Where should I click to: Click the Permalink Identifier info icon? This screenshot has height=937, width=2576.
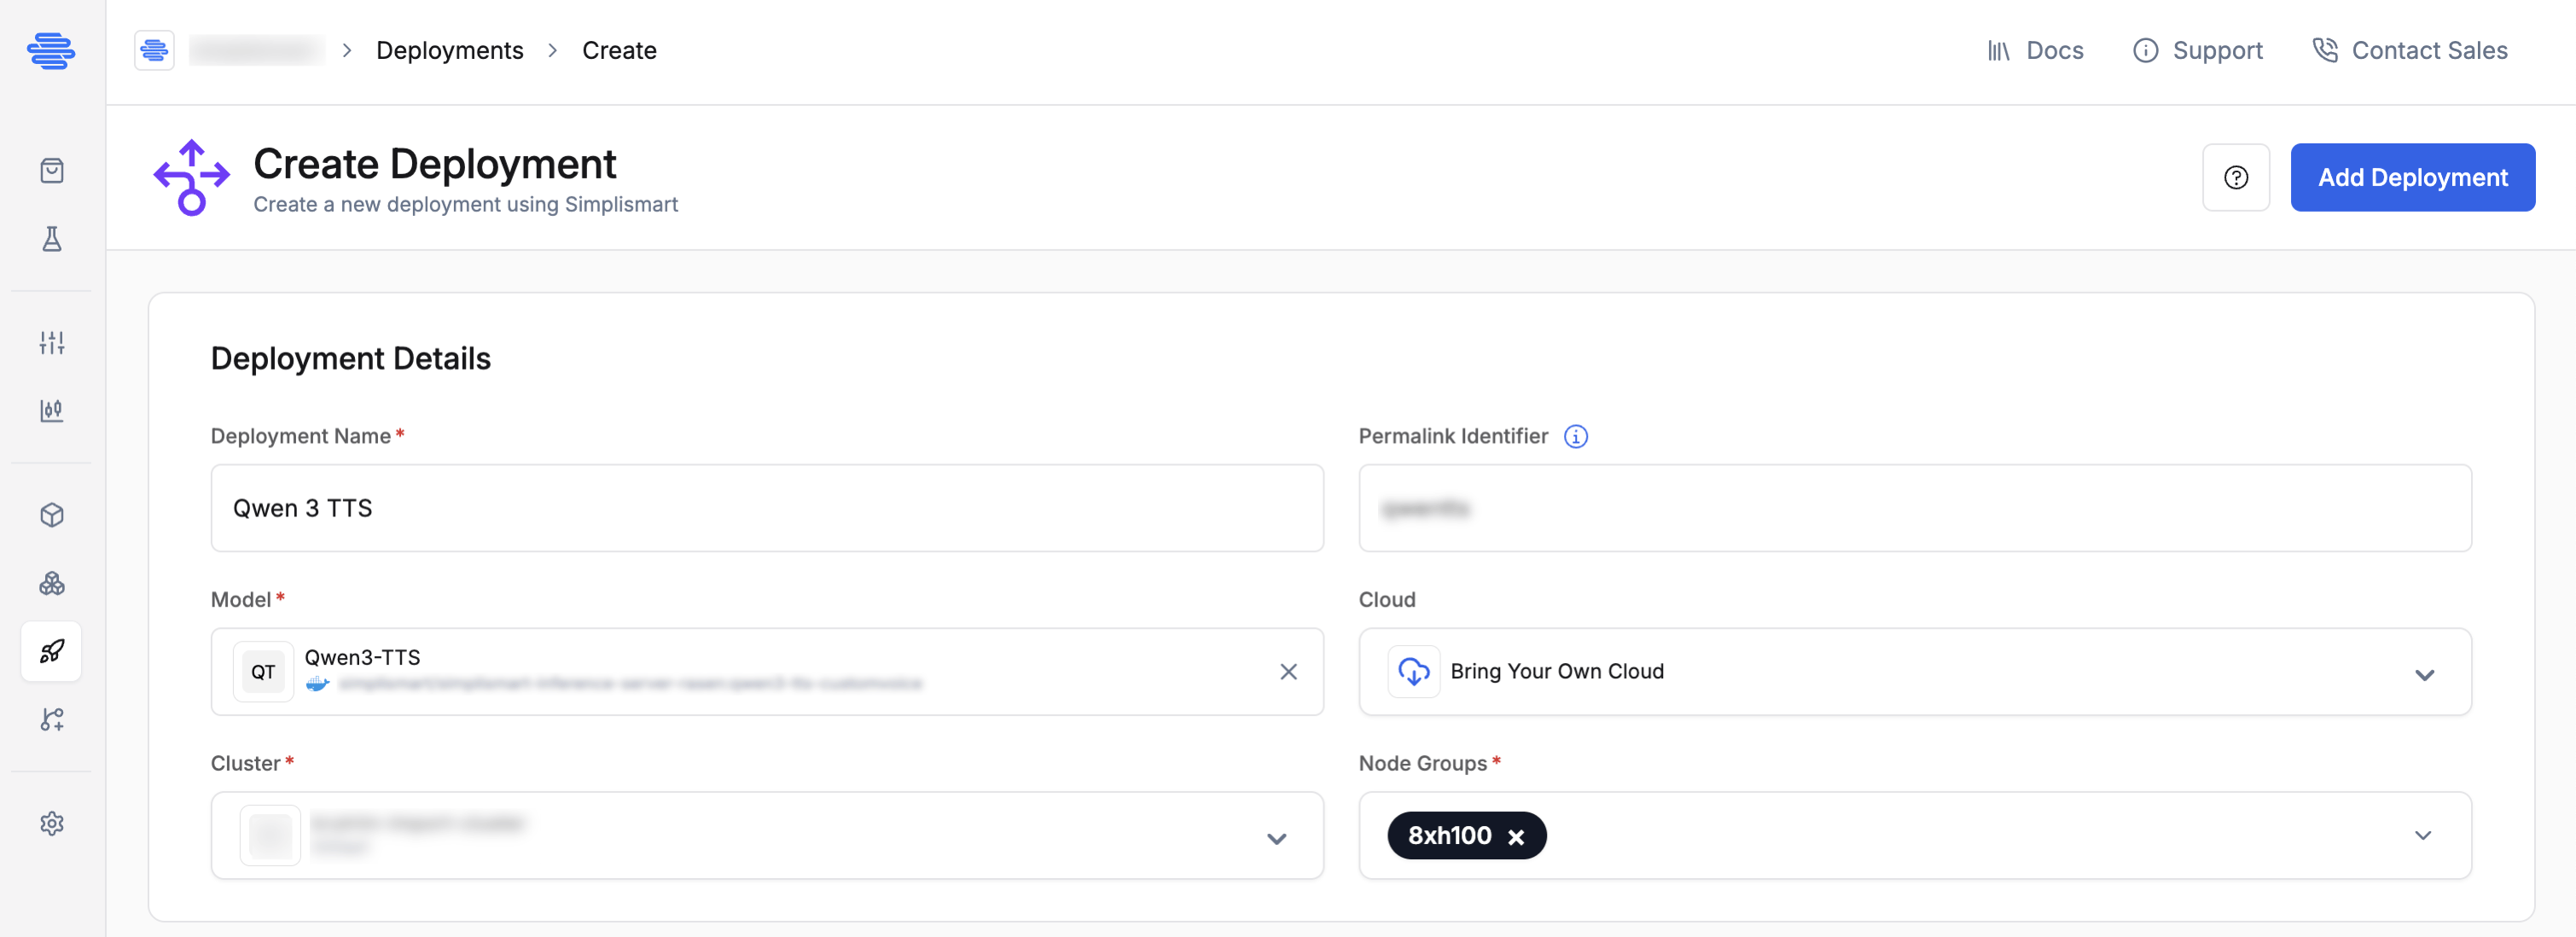1575,436
